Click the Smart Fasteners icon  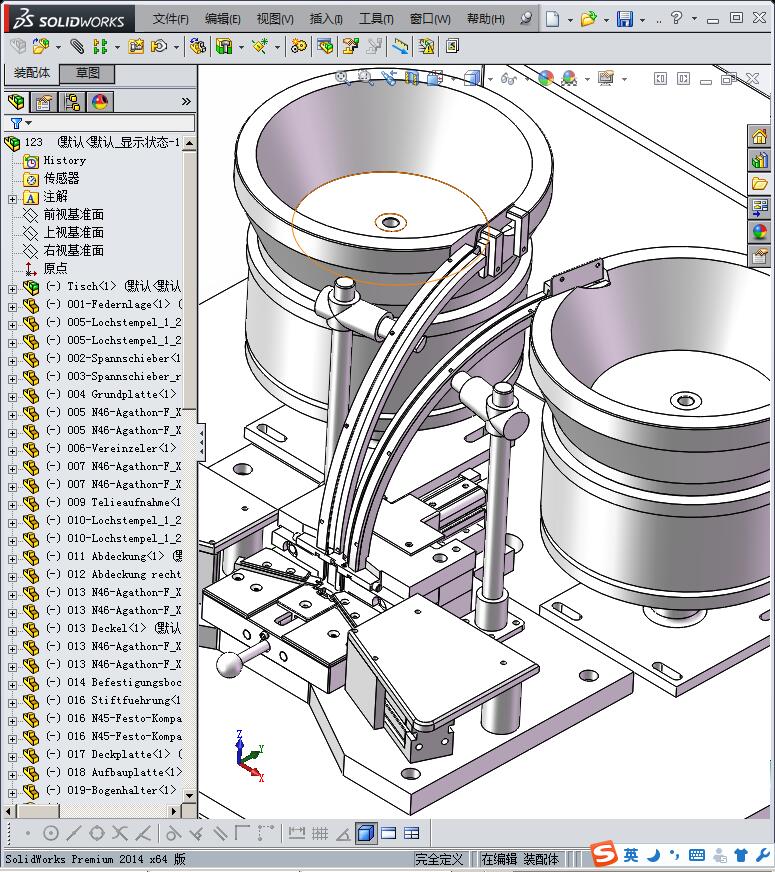(x=136, y=46)
